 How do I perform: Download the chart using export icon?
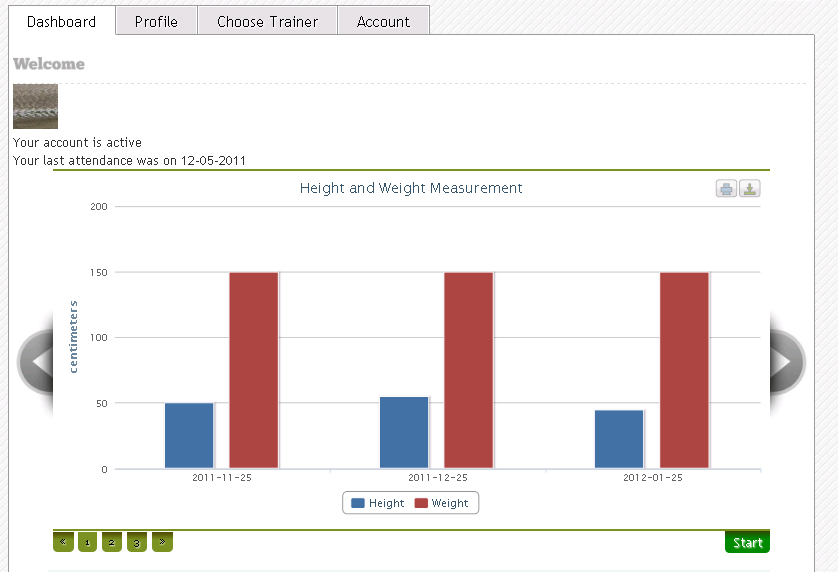pos(750,189)
